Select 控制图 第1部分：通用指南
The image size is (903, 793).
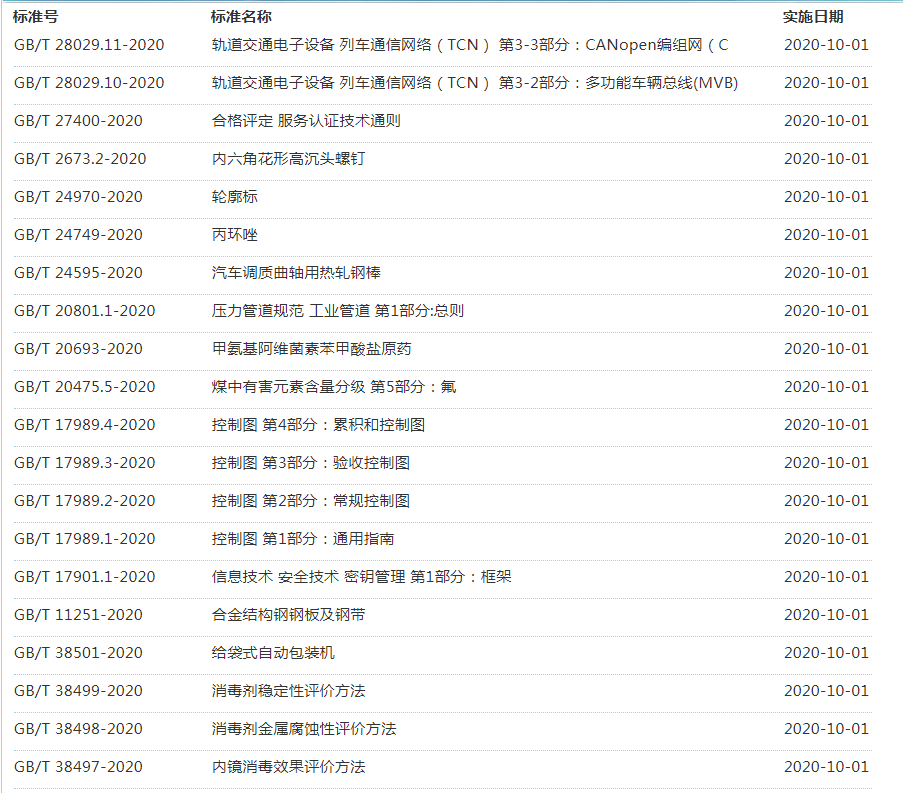[x=302, y=539]
